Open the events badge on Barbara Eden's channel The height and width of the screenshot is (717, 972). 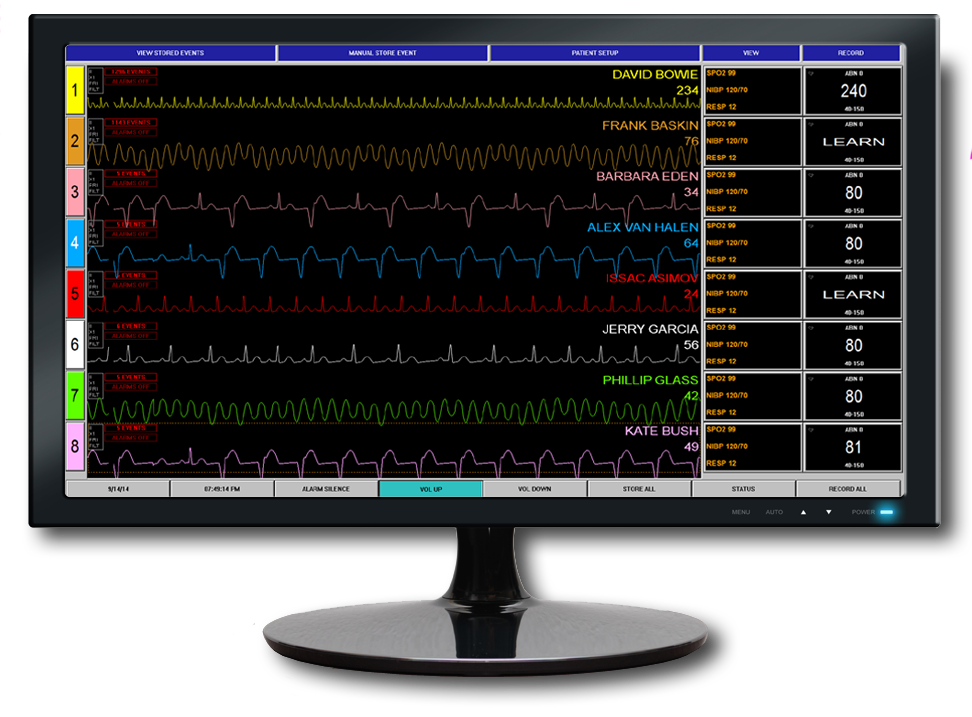(x=131, y=174)
